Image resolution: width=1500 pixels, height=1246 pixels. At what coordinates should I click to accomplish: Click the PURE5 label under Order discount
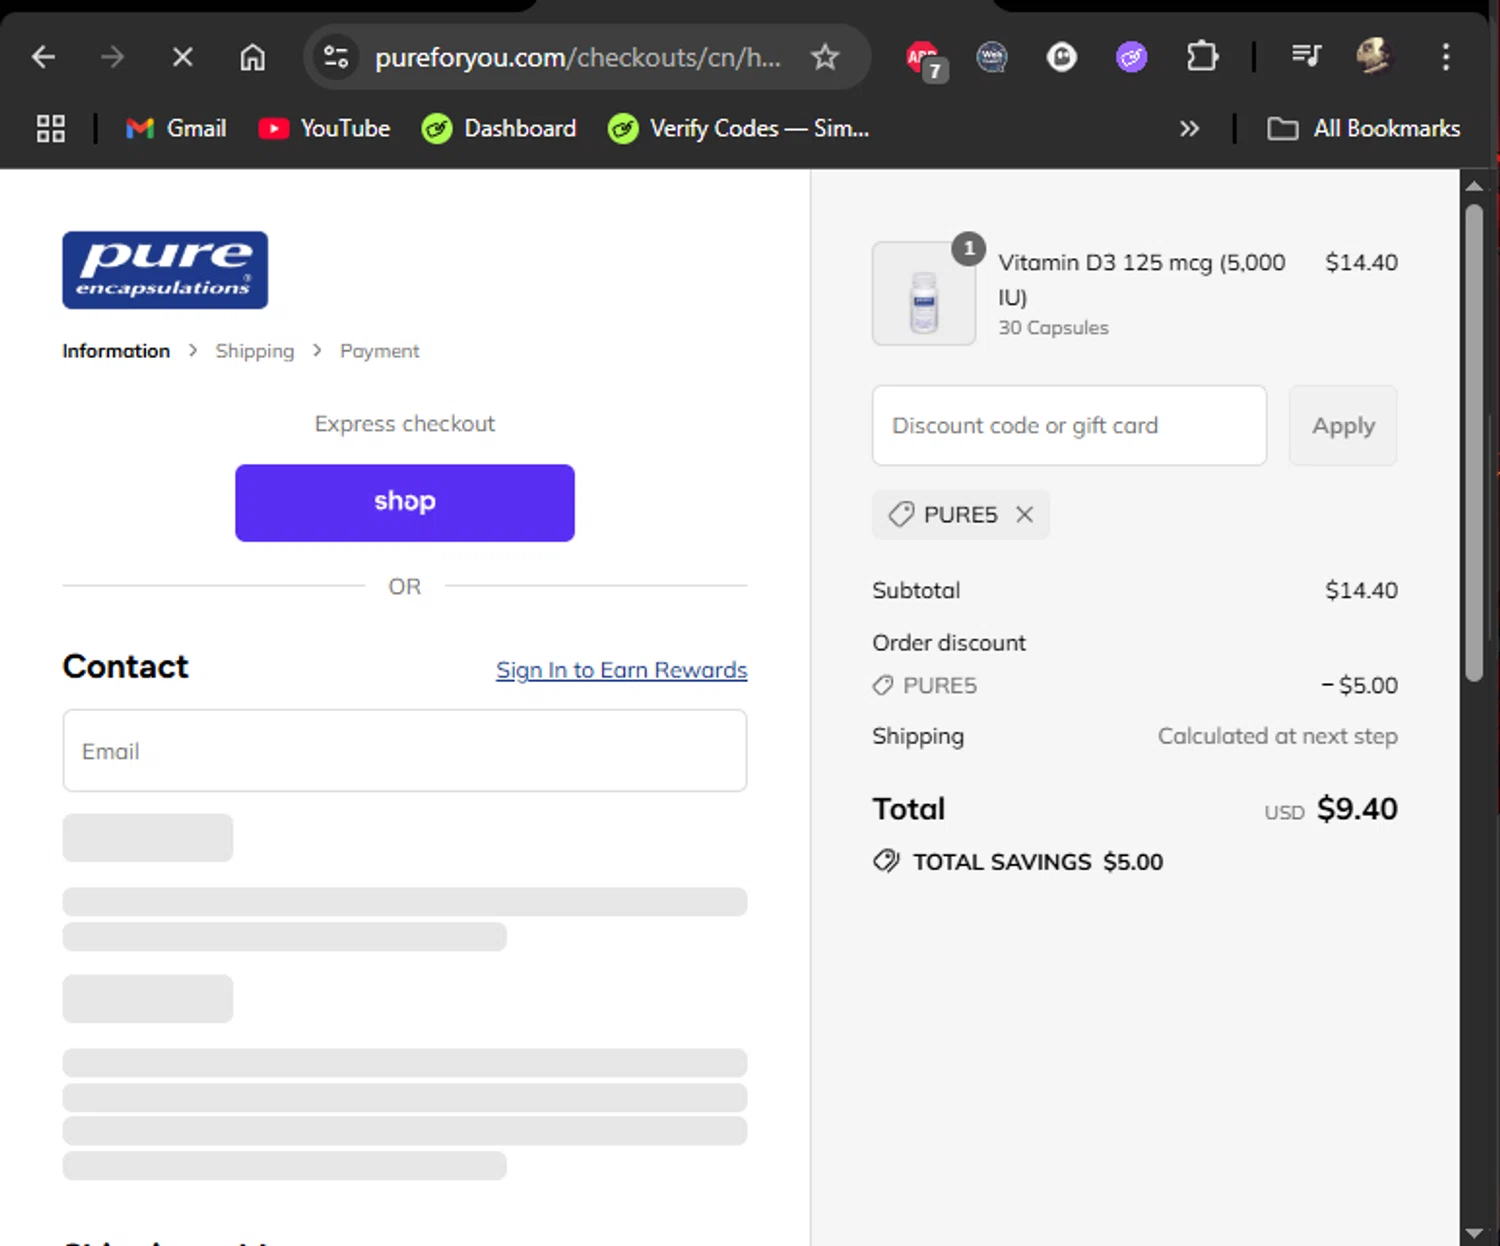(x=939, y=685)
